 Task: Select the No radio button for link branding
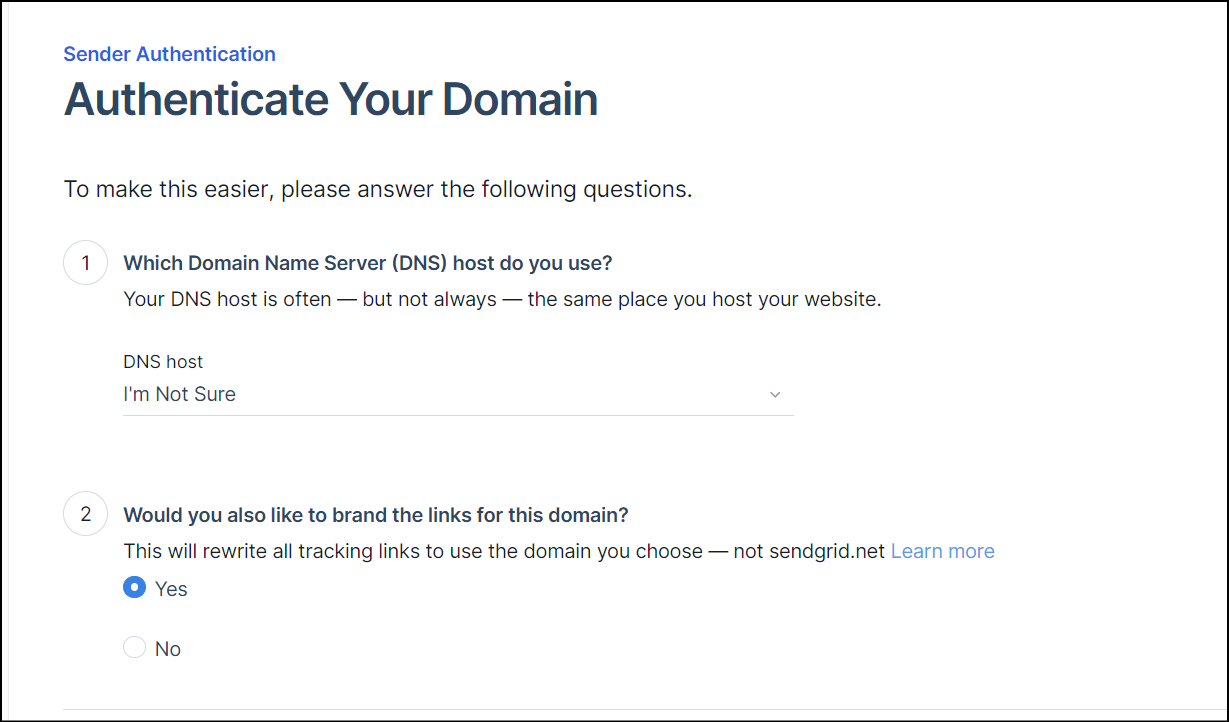pyautogui.click(x=134, y=648)
